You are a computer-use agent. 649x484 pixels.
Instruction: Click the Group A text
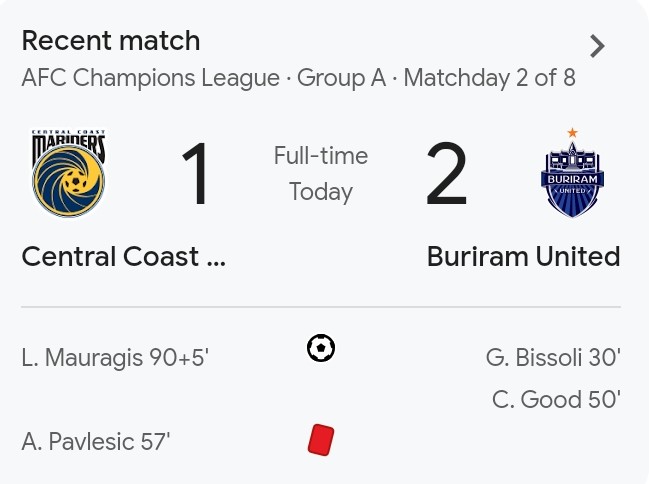point(341,78)
